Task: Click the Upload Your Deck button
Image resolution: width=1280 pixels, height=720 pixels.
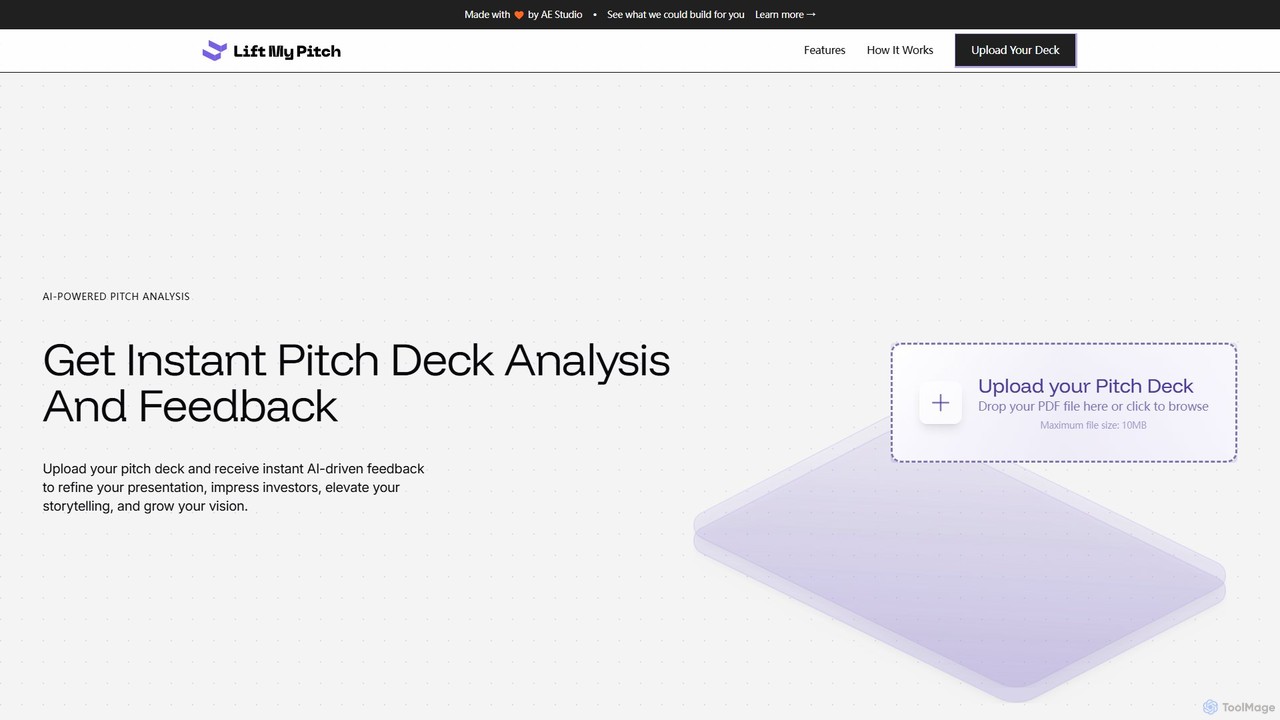Action: (x=1015, y=50)
